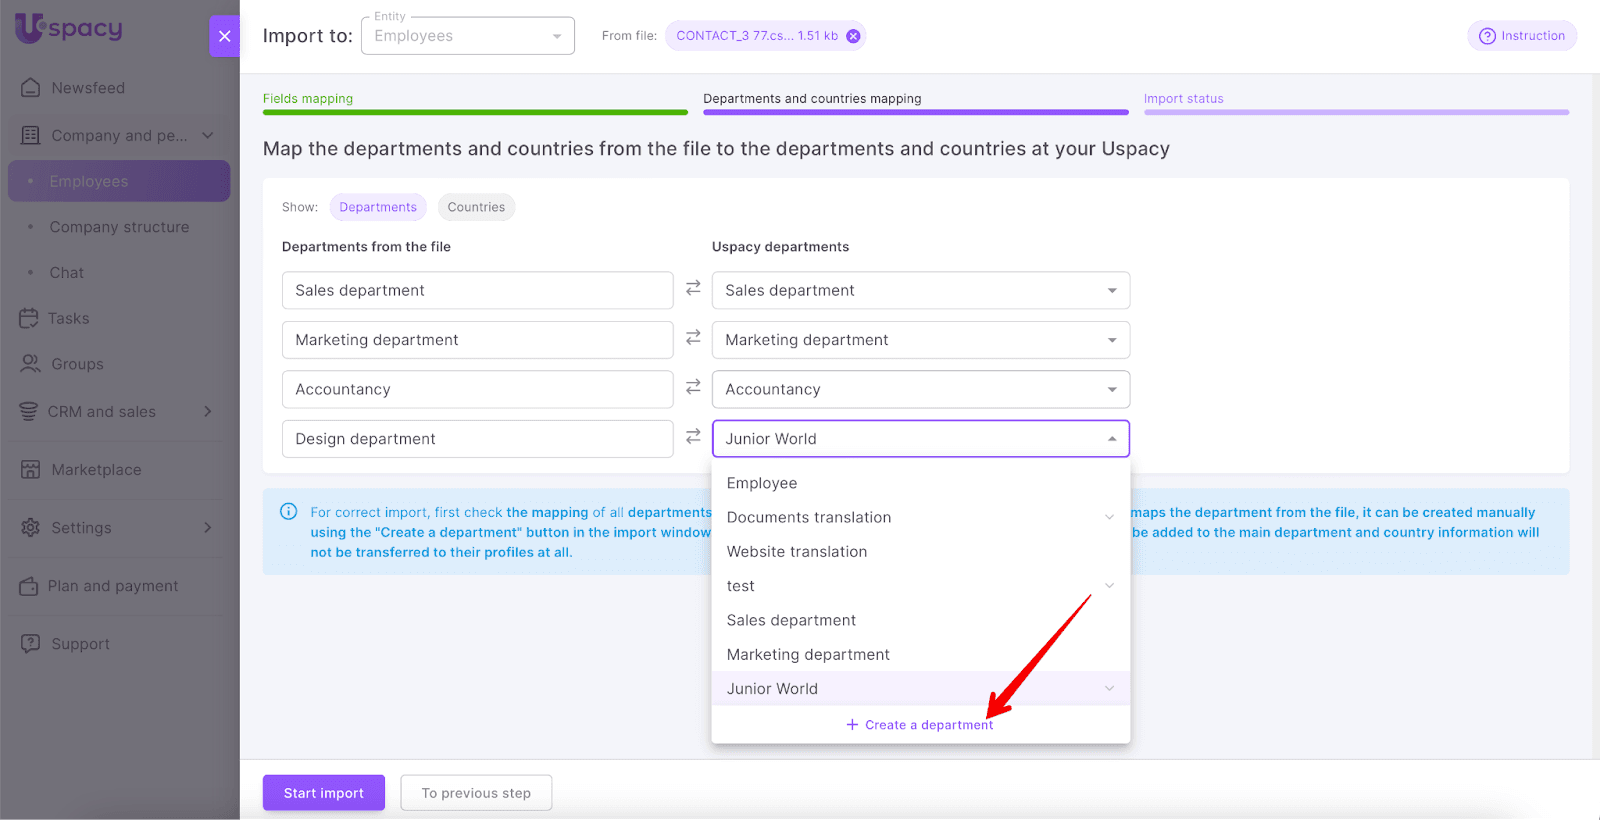Click the Marketplace store icon
This screenshot has width=1600, height=820.
click(31, 470)
